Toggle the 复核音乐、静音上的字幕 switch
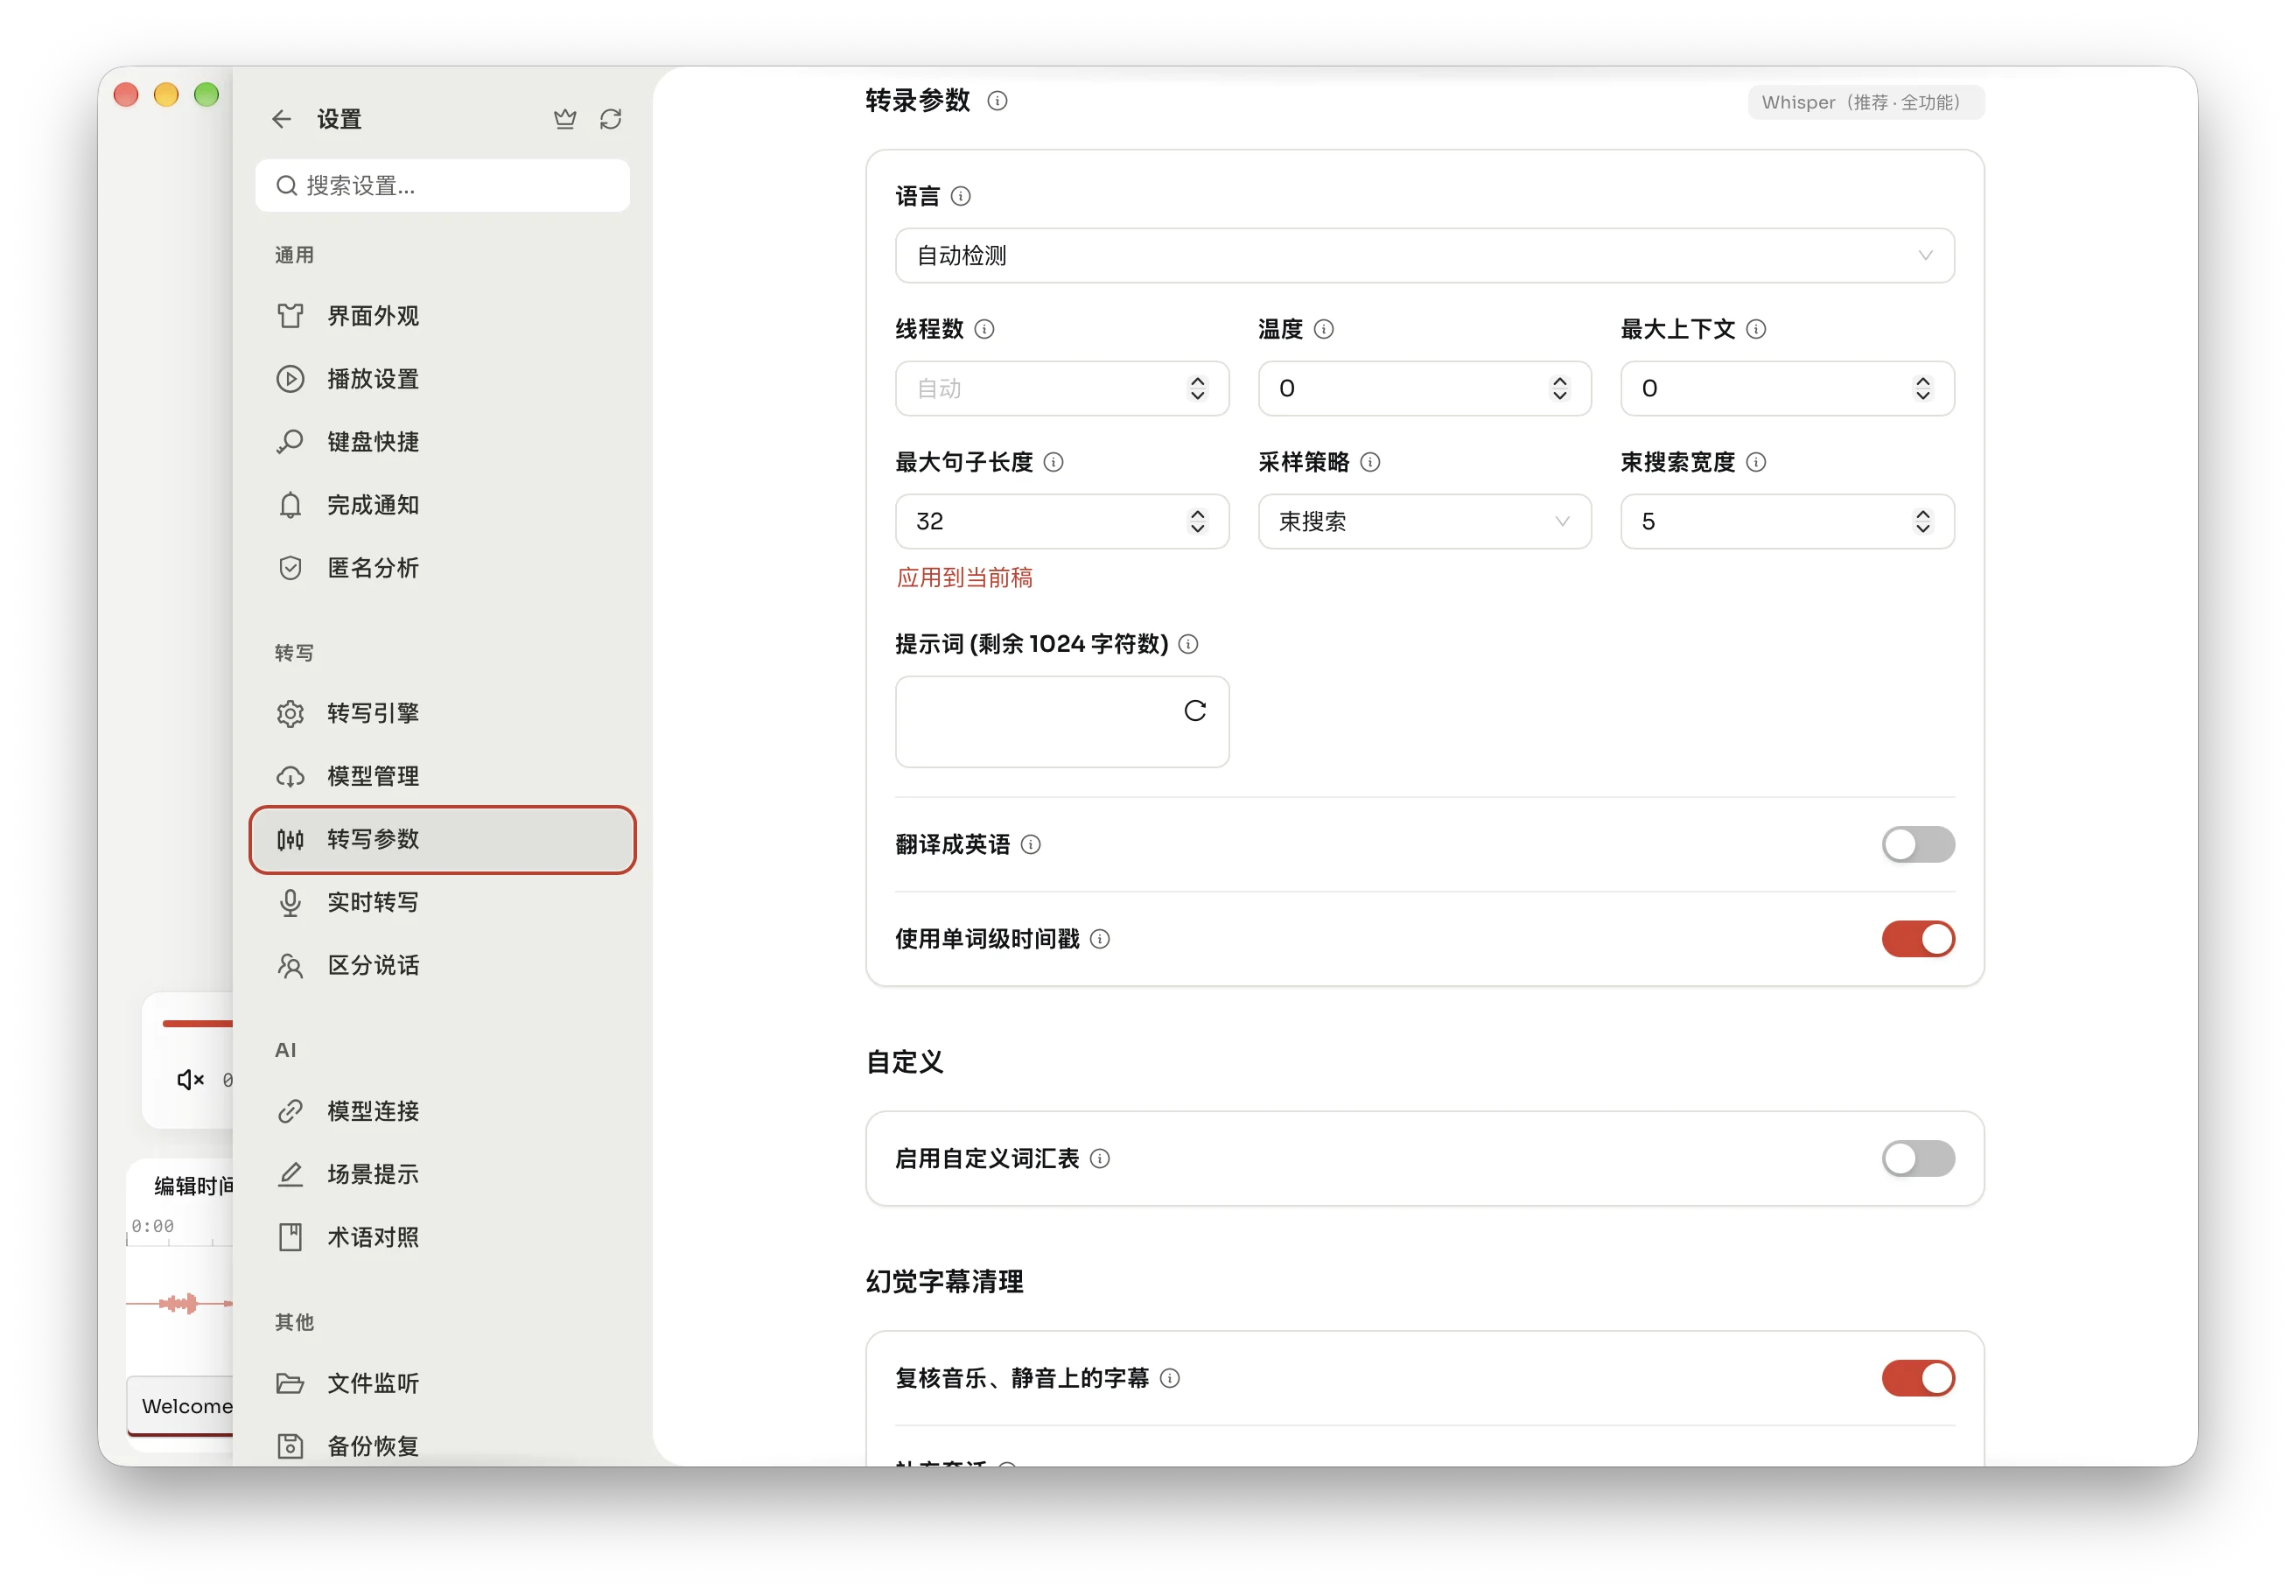 1918,1379
